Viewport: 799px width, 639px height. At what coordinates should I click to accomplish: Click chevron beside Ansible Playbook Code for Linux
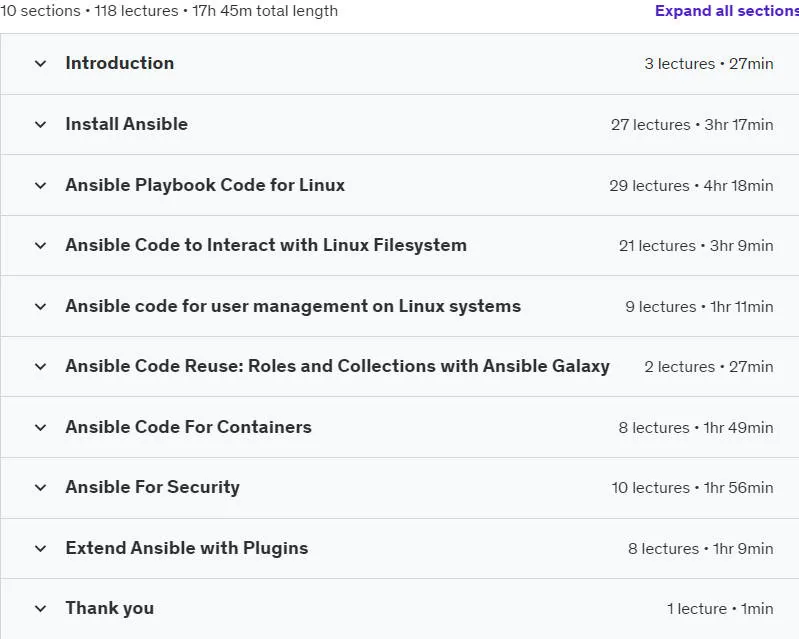(x=40, y=185)
